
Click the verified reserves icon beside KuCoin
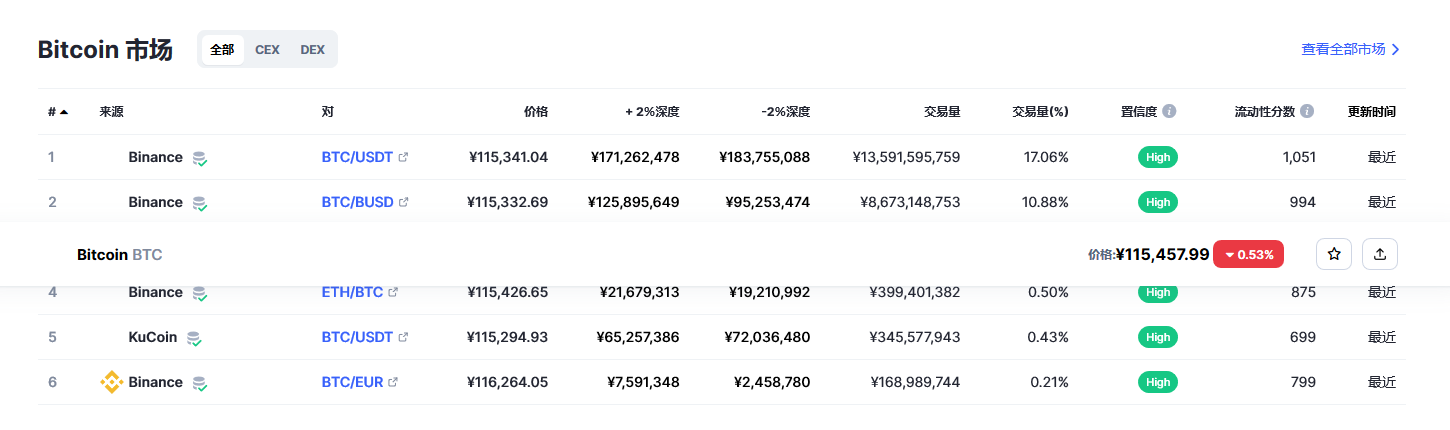click(x=194, y=338)
